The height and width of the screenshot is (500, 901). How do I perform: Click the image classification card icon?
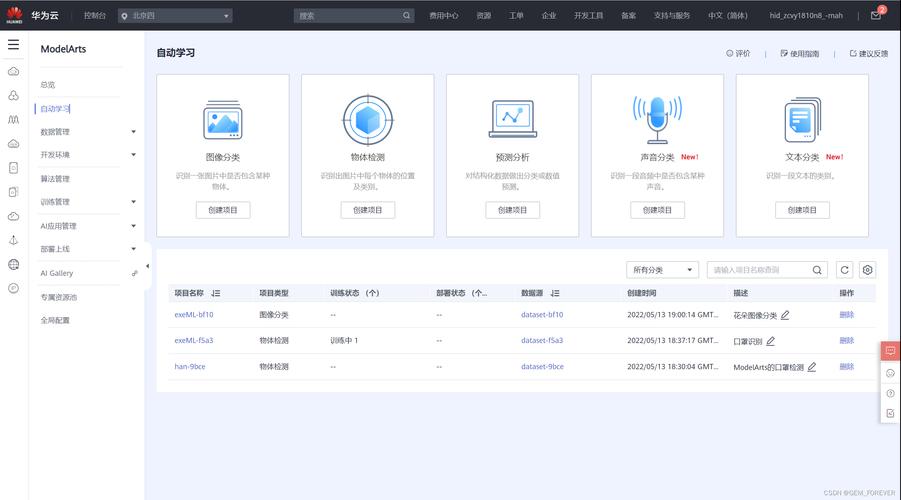coord(223,120)
